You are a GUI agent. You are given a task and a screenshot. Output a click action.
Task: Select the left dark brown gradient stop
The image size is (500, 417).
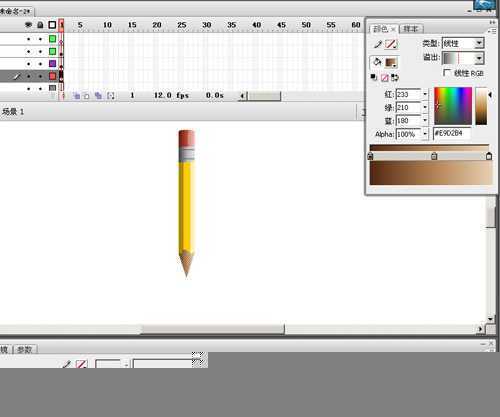[x=370, y=156]
